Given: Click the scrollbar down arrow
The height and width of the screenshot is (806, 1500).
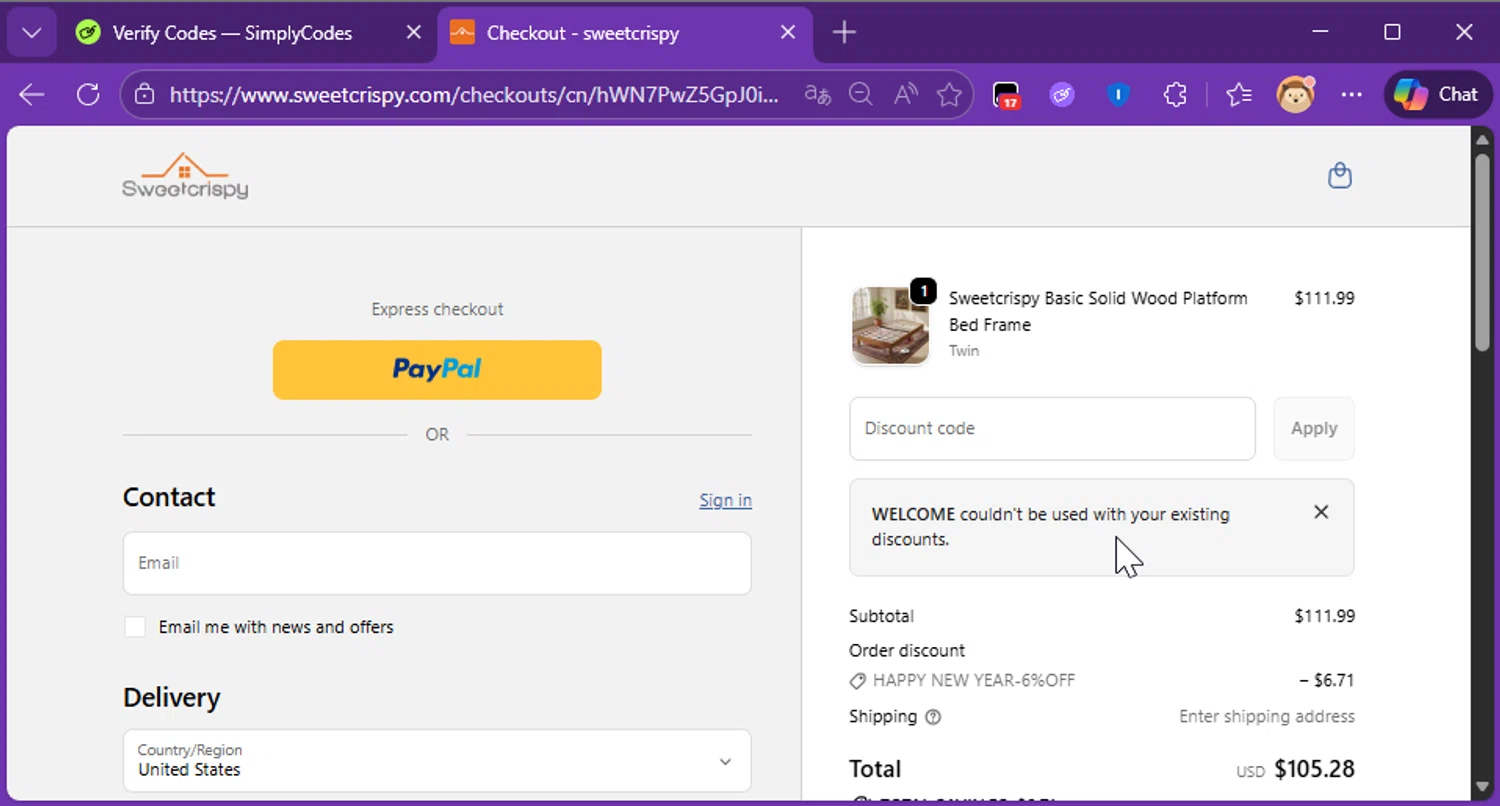Looking at the screenshot, I should click(1483, 788).
